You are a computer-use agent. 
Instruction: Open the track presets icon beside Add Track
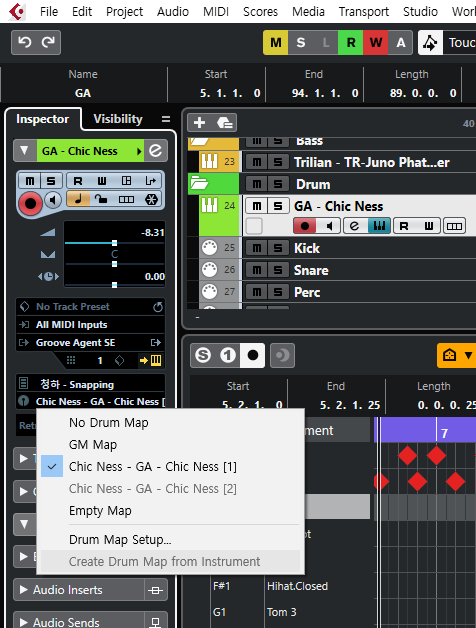point(225,123)
